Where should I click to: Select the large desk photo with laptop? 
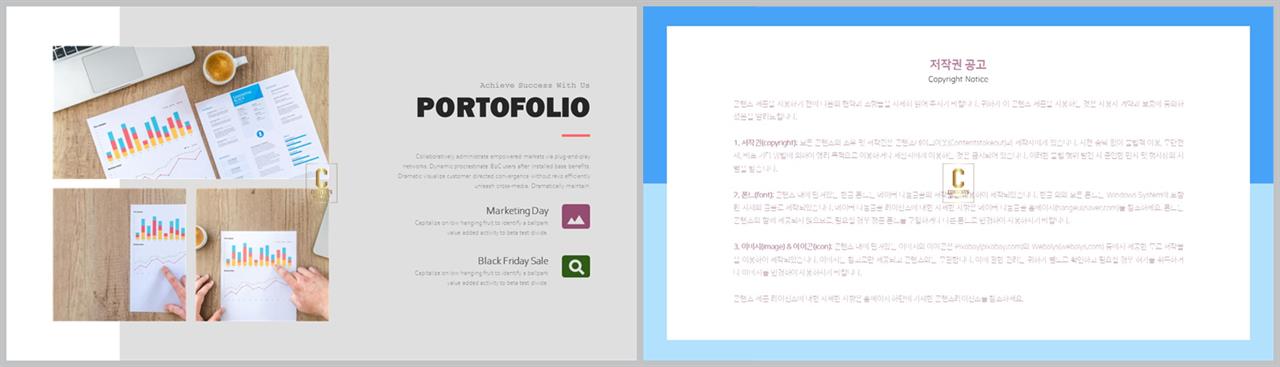coord(191,113)
